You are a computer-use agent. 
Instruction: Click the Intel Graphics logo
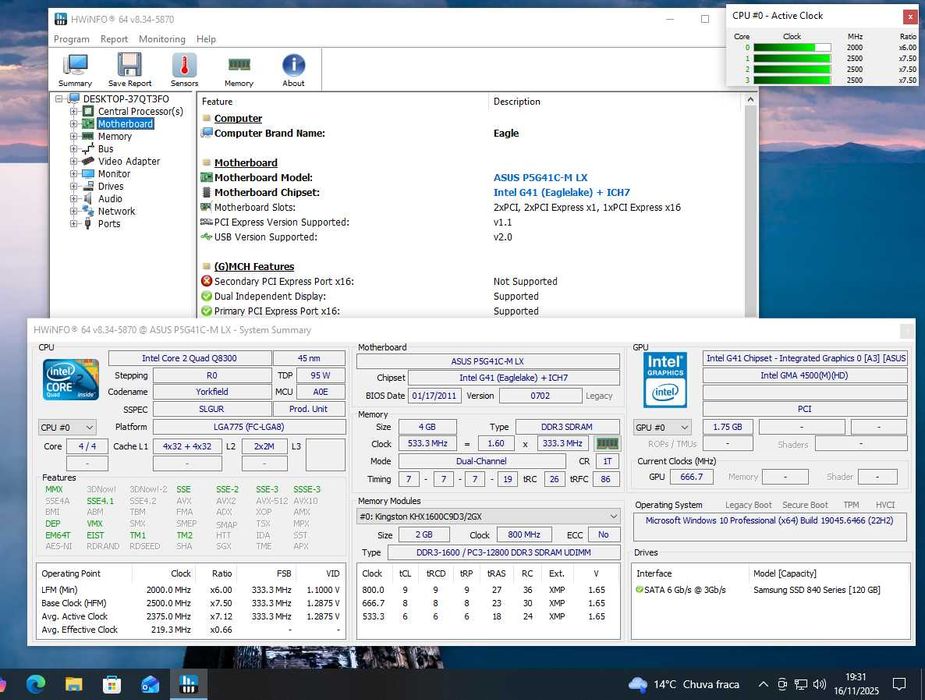[x=665, y=380]
